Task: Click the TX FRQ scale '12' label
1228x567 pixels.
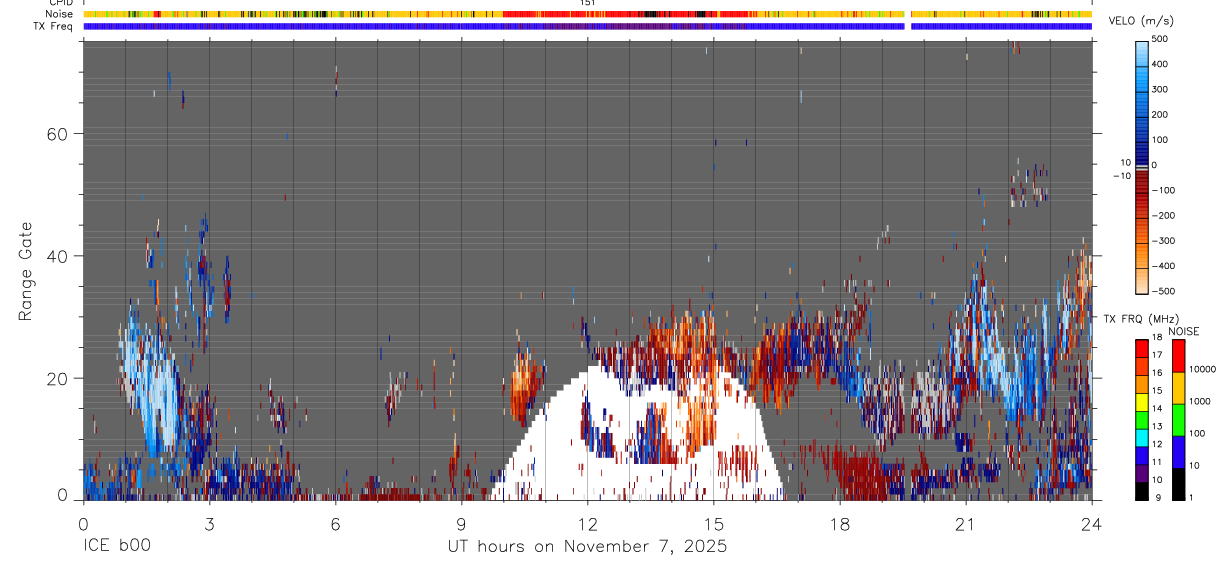Action: click(x=1157, y=444)
